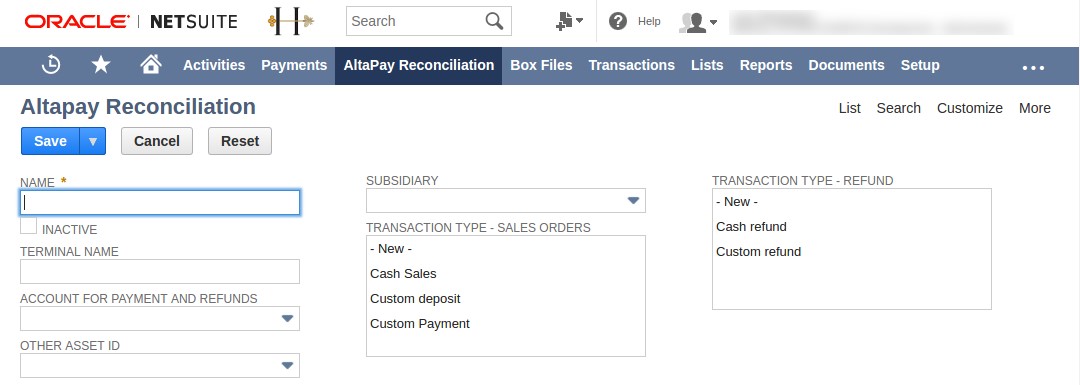
Task: Open the Shortcuts star icon
Action: pyautogui.click(x=101, y=65)
